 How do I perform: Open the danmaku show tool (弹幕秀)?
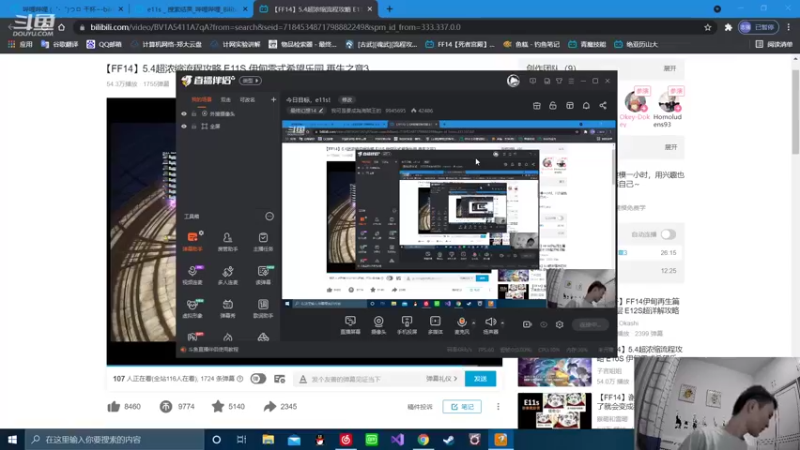coord(228,308)
